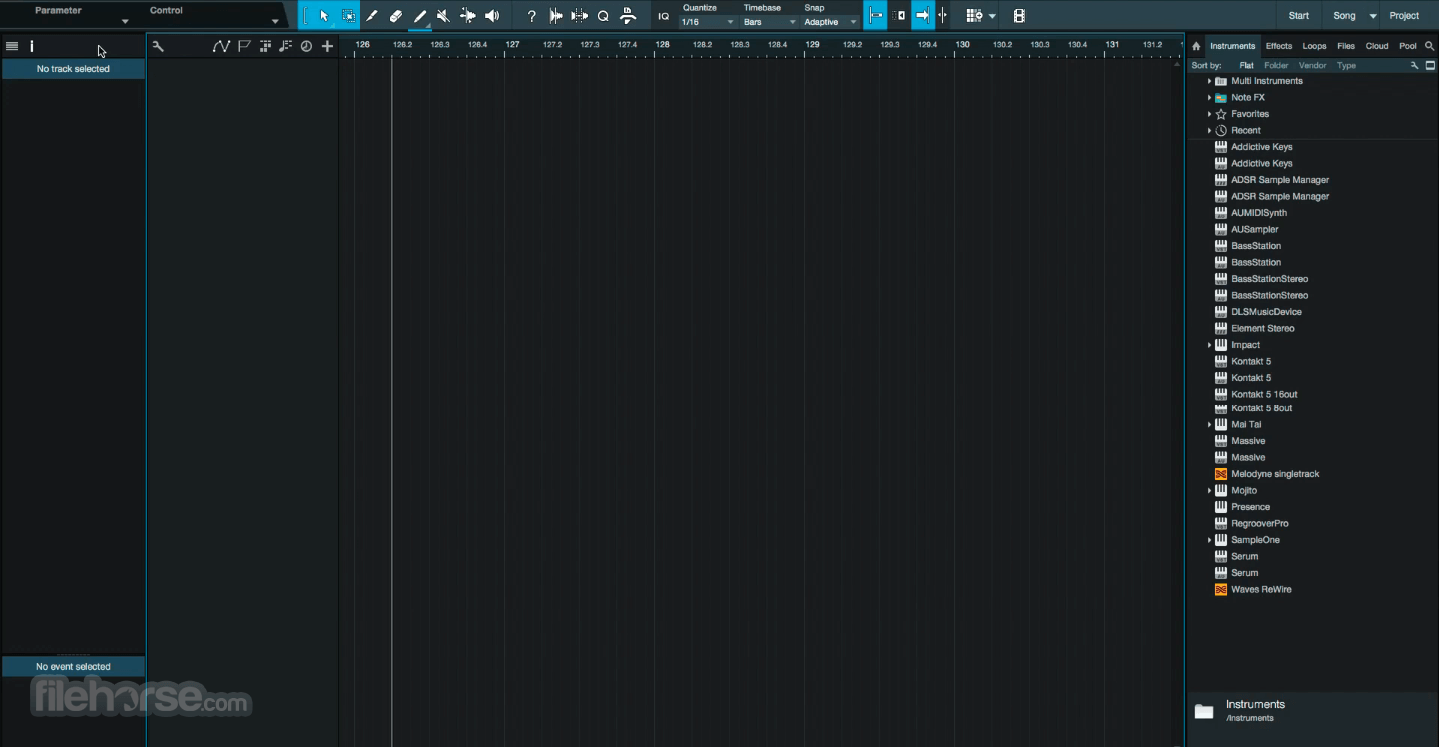
Task: Open the Control dropdown arrow
Action: (x=275, y=21)
